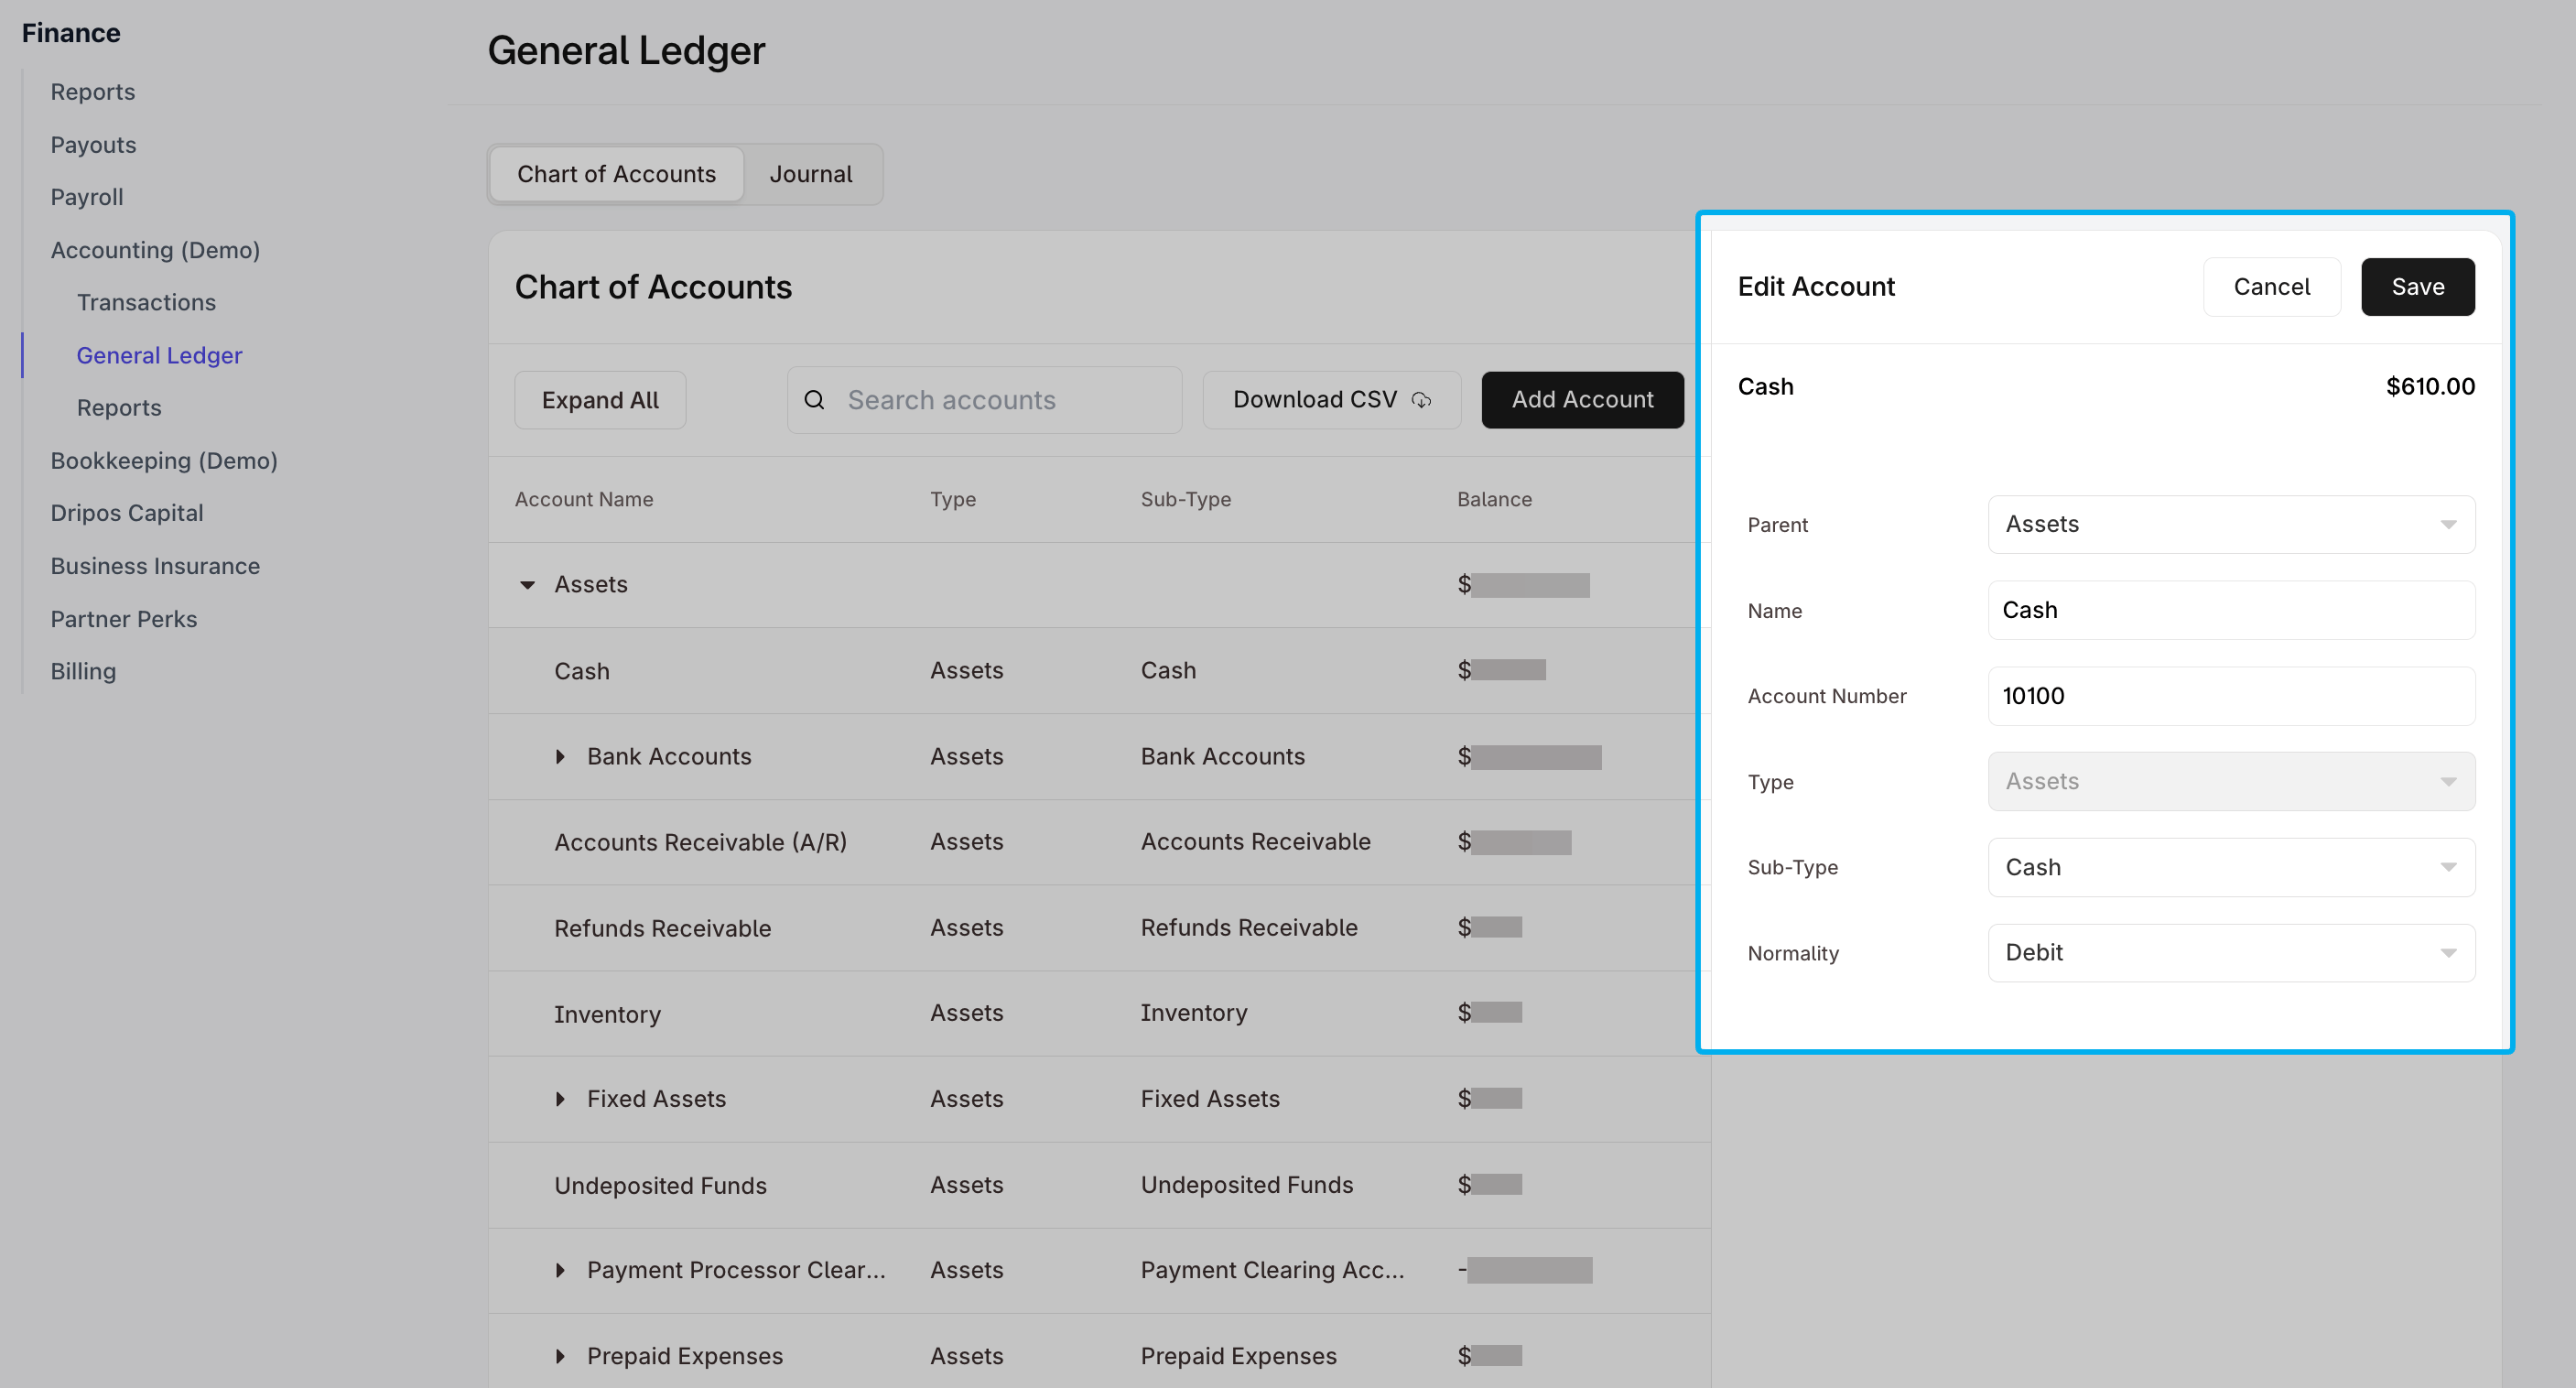Click the General Ledger page heading
This screenshot has height=1388, width=2576.
tap(626, 51)
